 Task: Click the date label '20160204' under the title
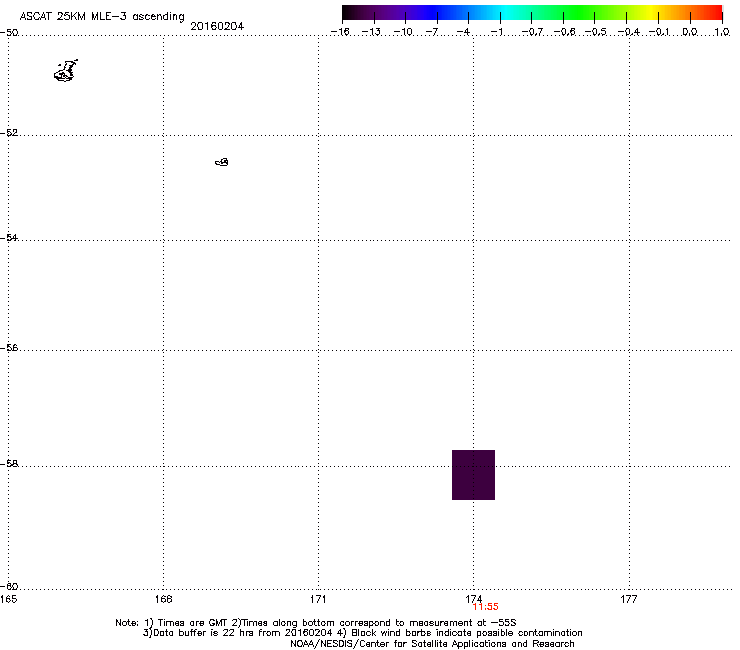217,26
